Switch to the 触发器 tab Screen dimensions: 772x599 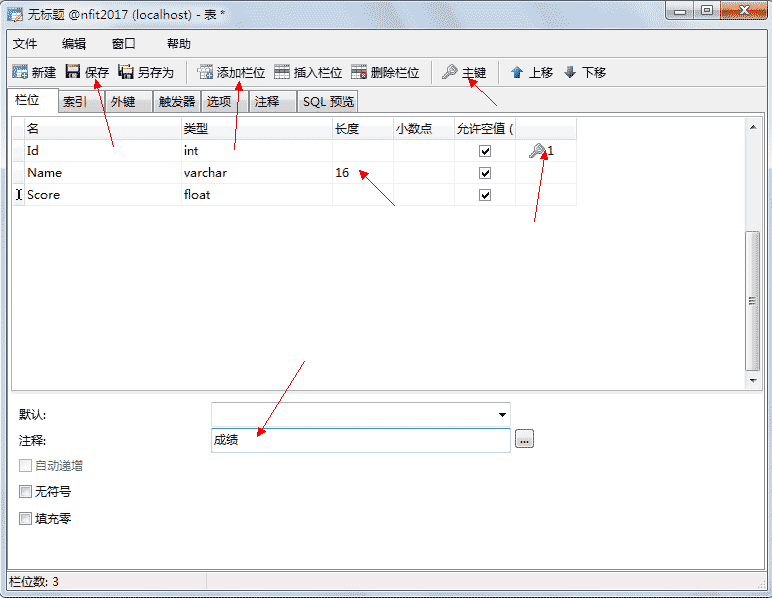point(177,102)
